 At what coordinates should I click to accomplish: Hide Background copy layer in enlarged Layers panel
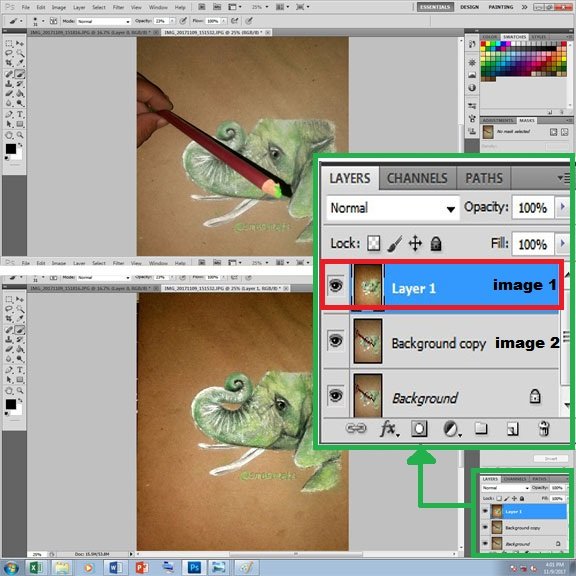pyautogui.click(x=335, y=341)
